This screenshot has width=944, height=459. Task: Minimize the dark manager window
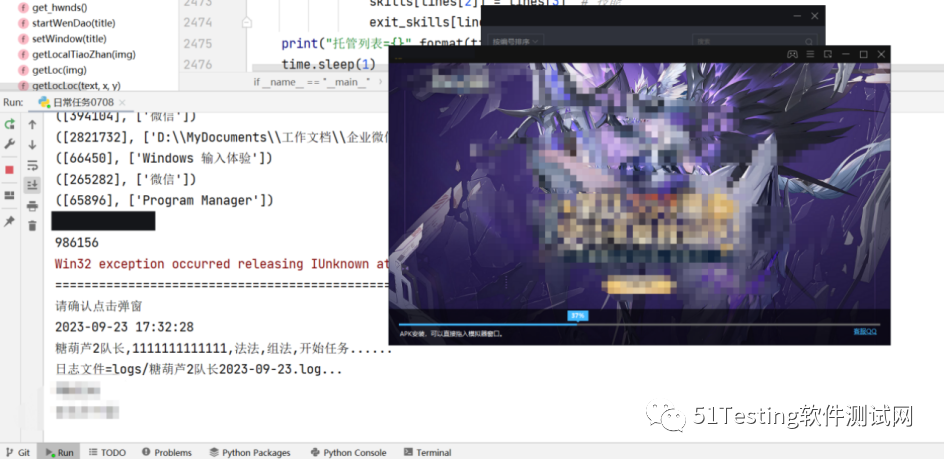click(796, 16)
